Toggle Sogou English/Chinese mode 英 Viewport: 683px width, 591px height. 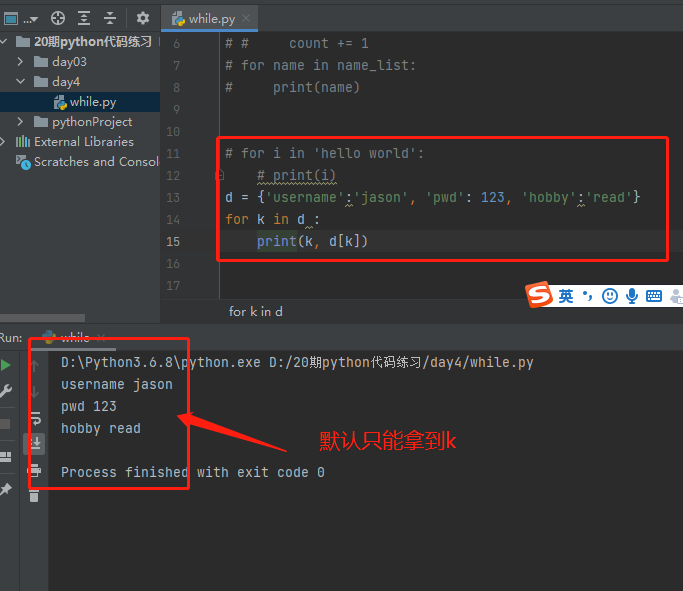[x=565, y=296]
